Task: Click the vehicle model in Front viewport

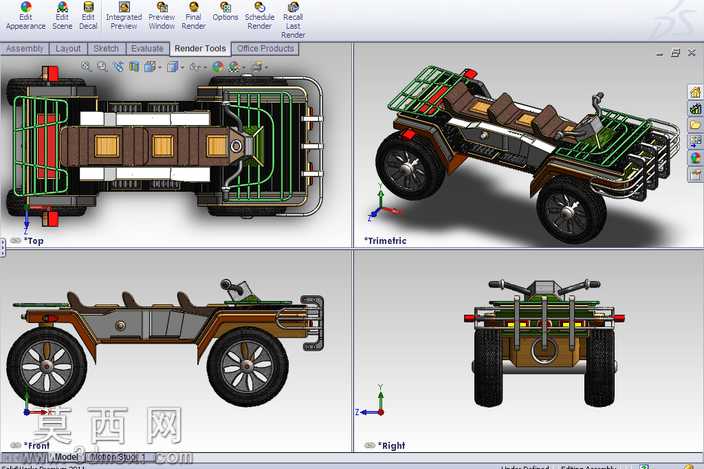Action: pyautogui.click(x=164, y=343)
